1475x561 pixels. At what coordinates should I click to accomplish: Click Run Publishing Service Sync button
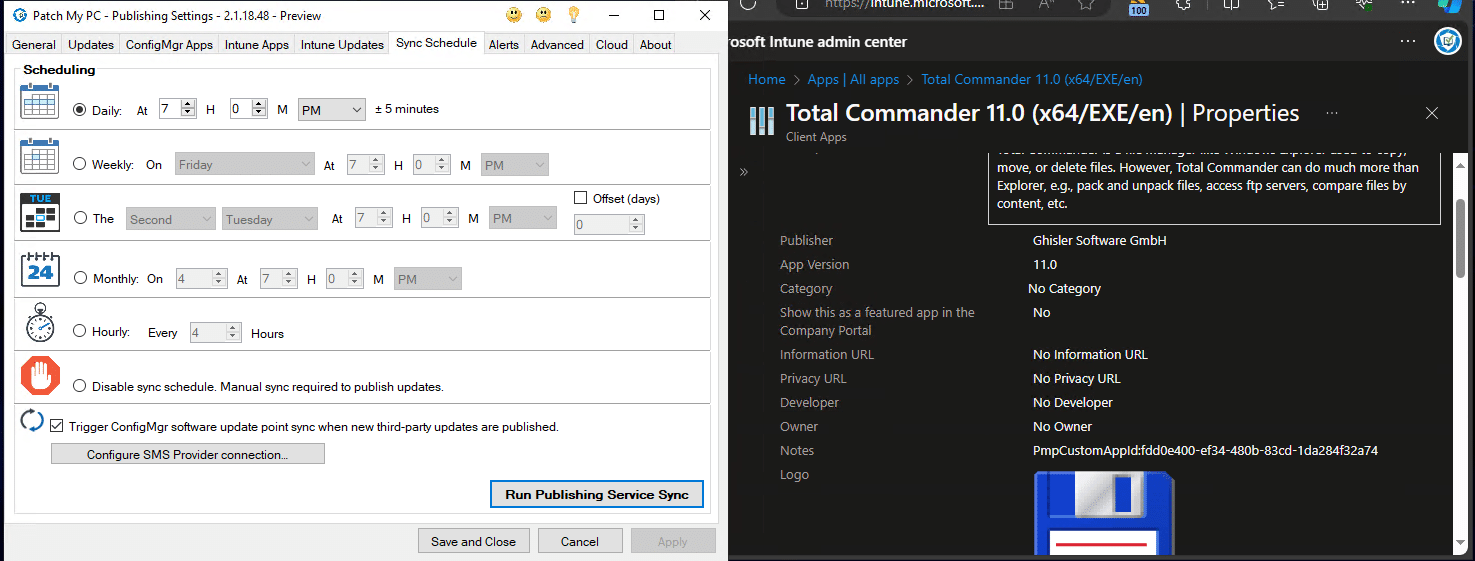[x=597, y=494]
